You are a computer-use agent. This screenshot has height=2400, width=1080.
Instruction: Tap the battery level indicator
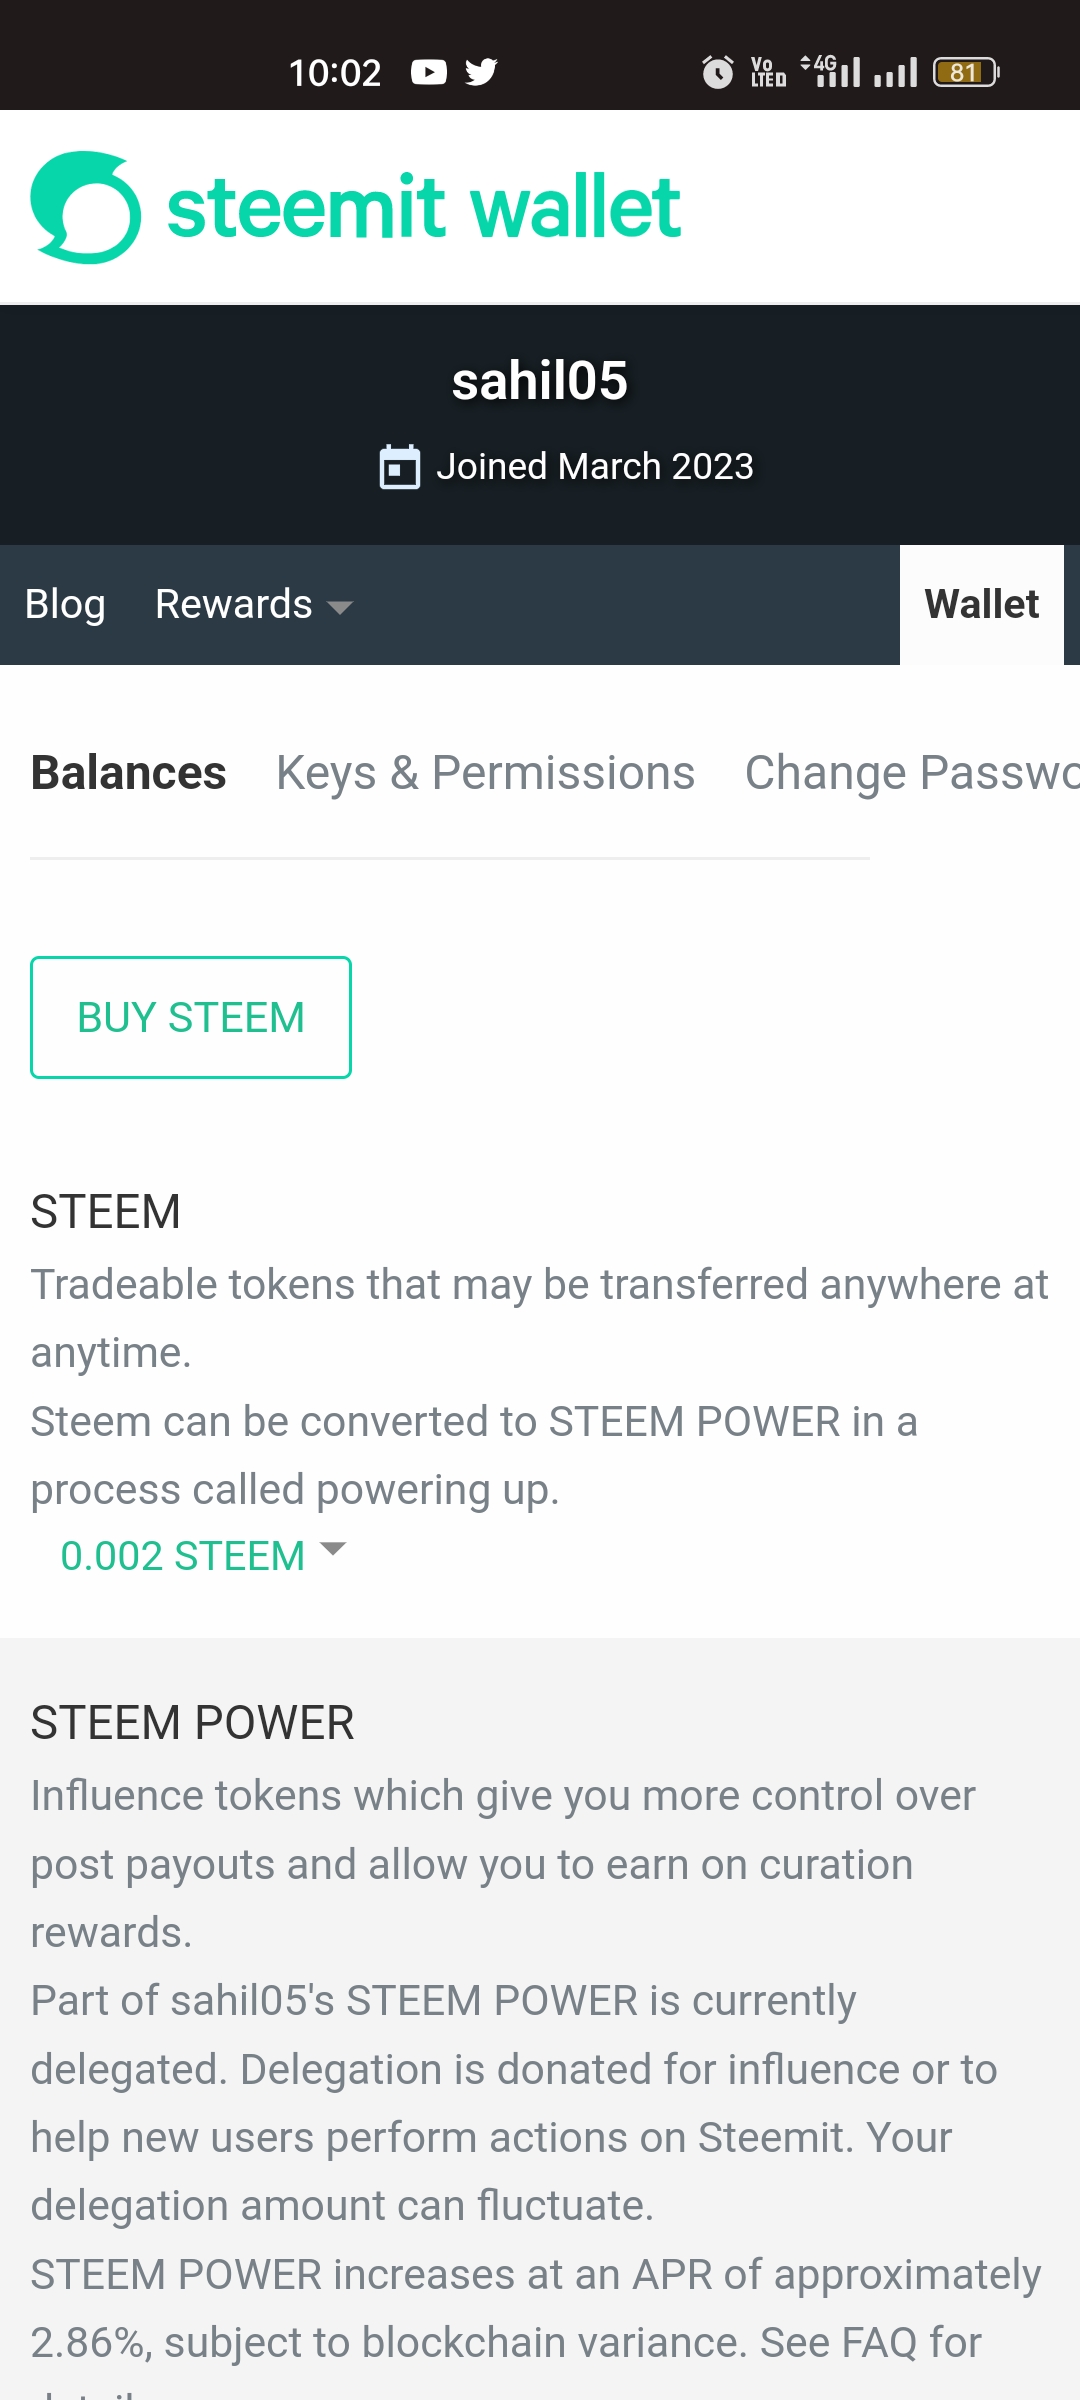click(x=966, y=72)
